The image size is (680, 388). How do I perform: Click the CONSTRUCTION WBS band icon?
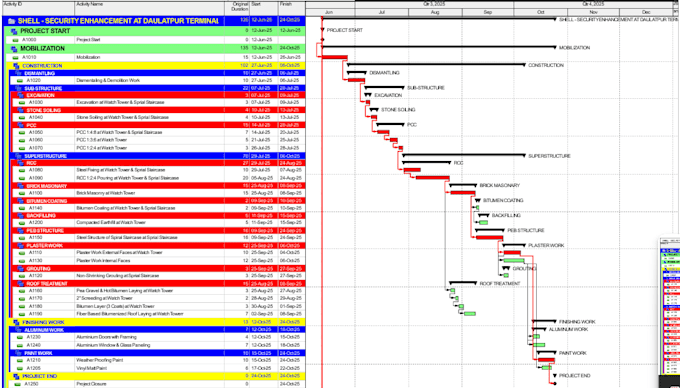[x=16, y=66]
